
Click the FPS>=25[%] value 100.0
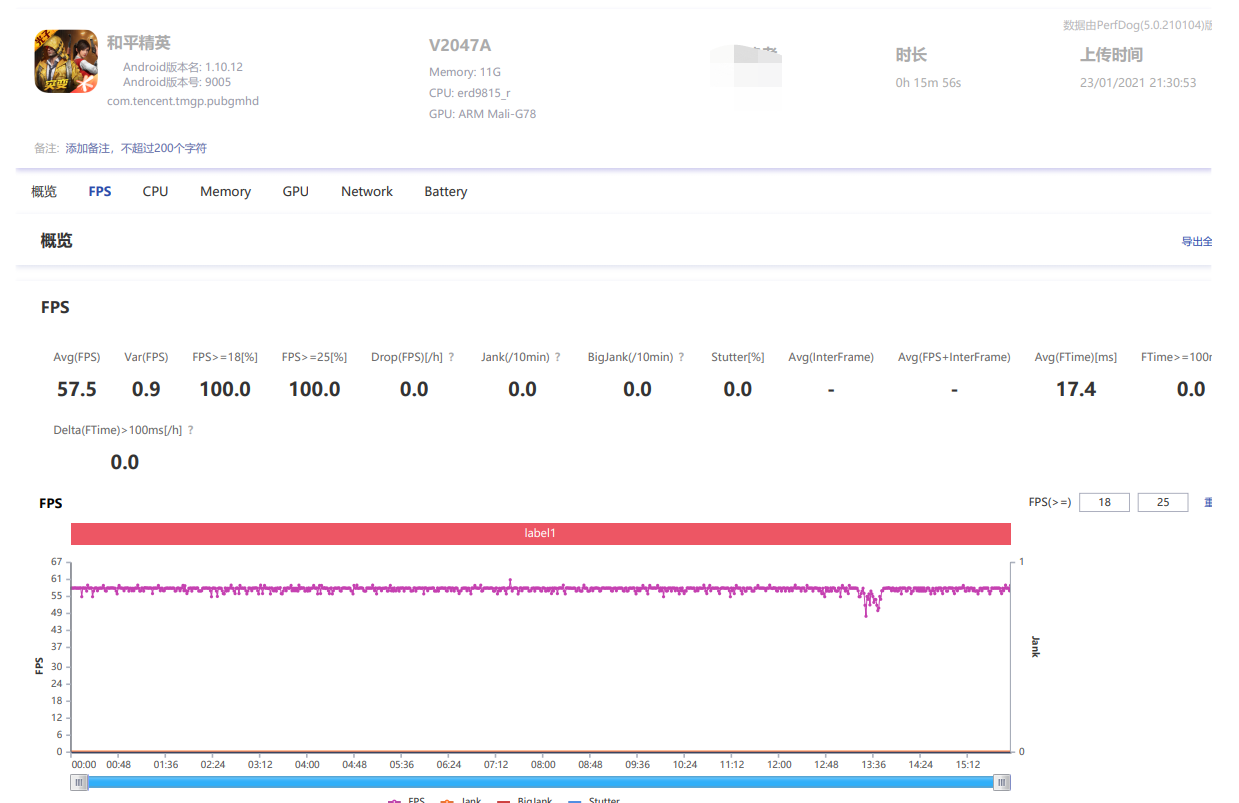(x=315, y=389)
